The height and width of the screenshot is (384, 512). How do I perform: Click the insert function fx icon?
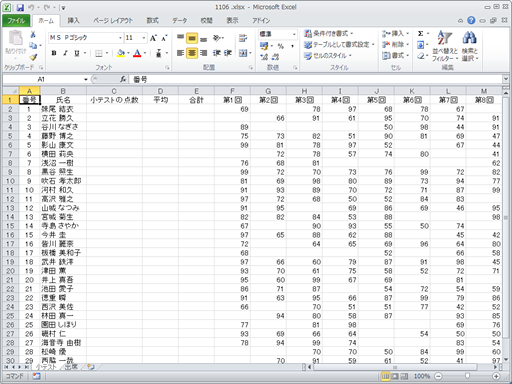pos(123,79)
